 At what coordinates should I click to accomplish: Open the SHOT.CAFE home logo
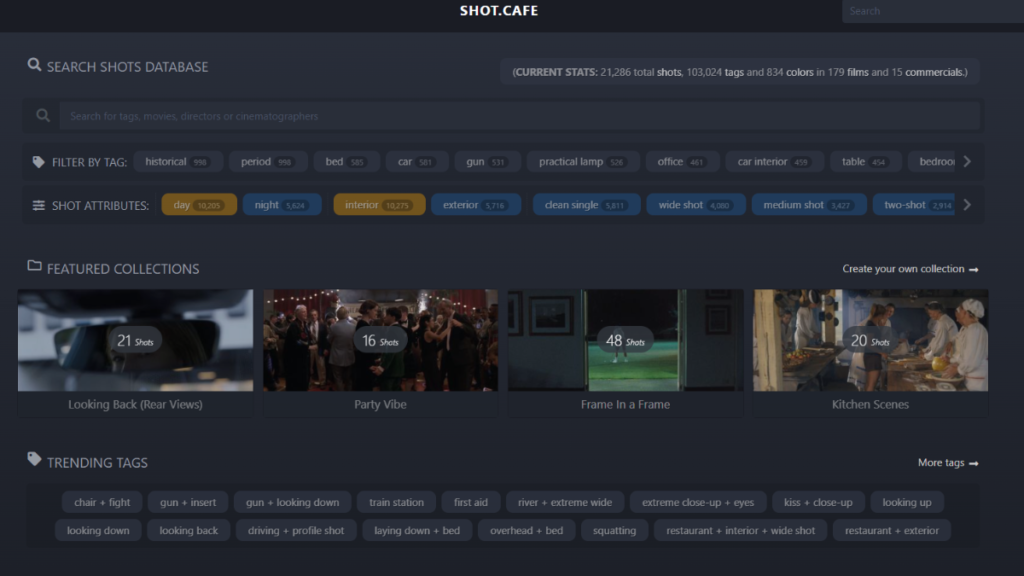(x=498, y=11)
